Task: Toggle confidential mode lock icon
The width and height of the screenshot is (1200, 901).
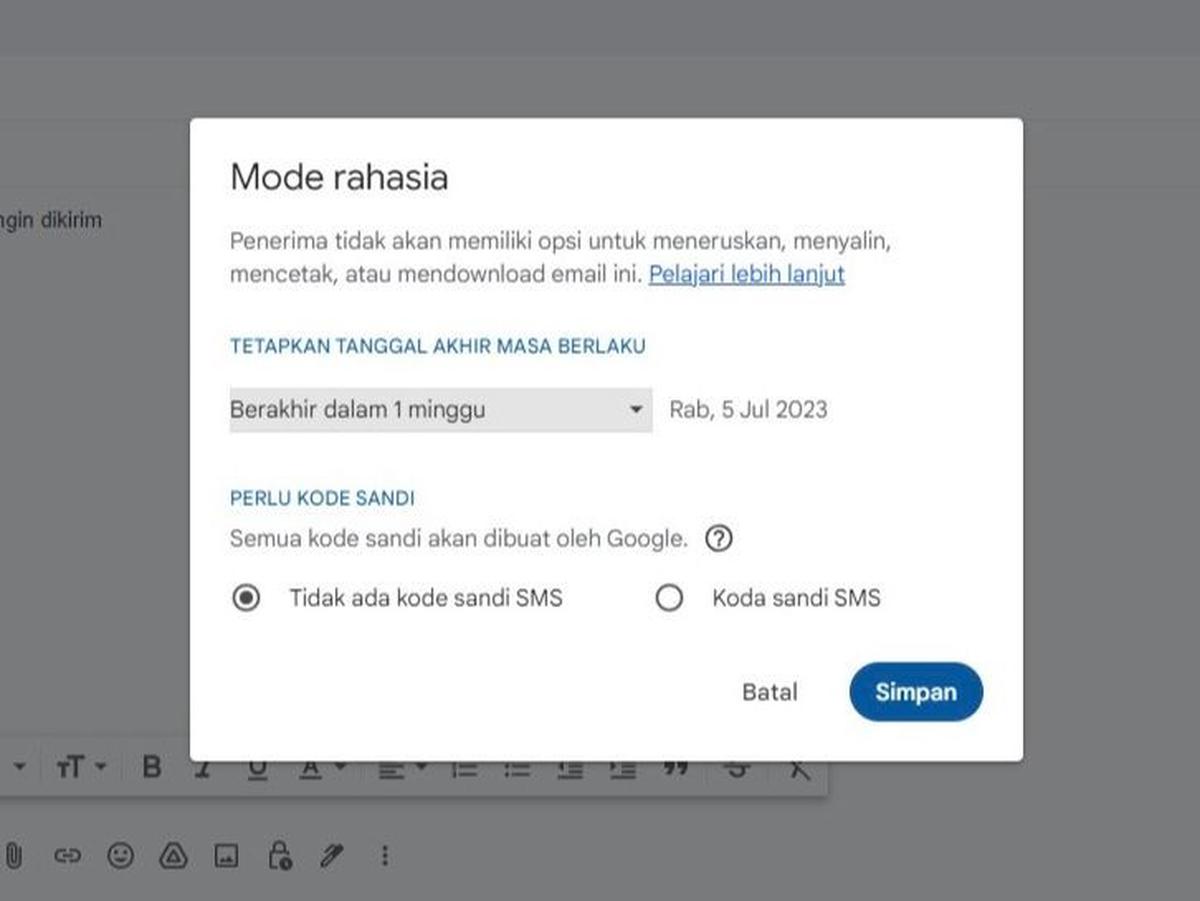Action: click(279, 855)
